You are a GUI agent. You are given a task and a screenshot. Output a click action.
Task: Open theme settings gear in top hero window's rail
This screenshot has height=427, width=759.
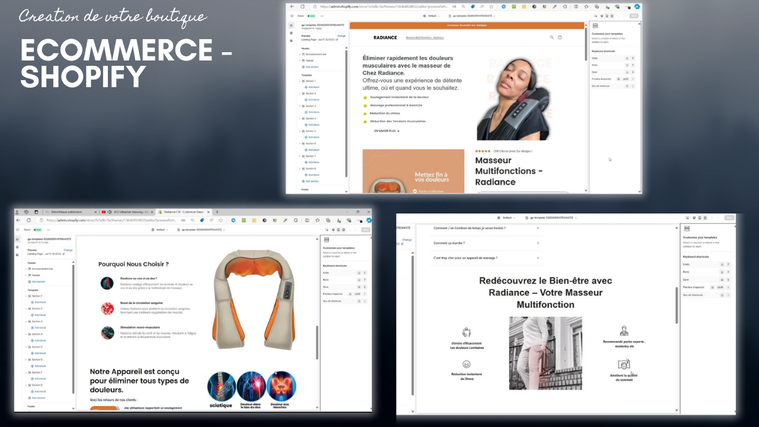[291, 33]
